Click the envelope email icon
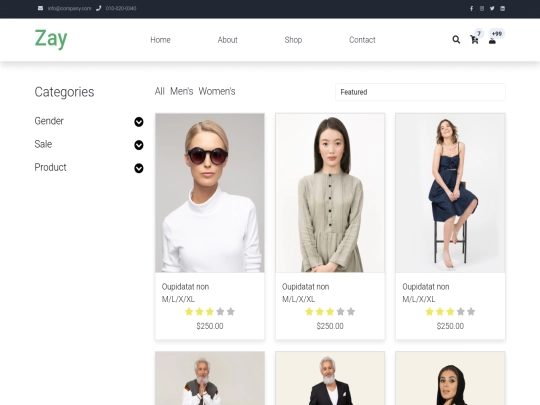540x405 pixels. [40, 8]
